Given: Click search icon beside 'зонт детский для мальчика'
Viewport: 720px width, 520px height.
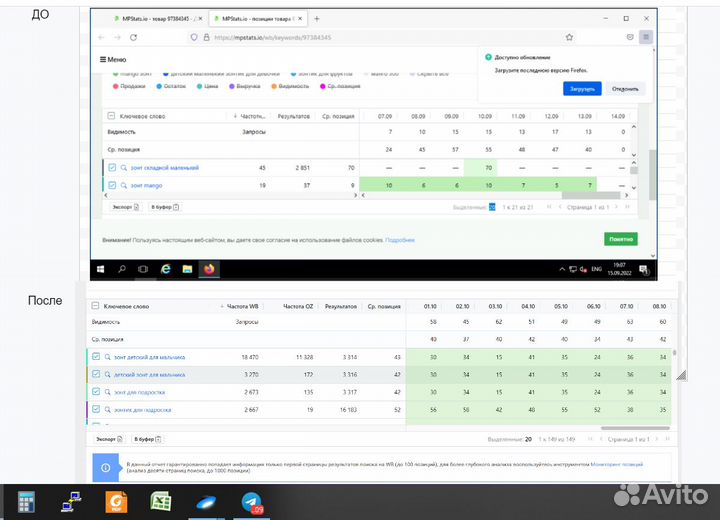Looking at the screenshot, I should point(107,357).
